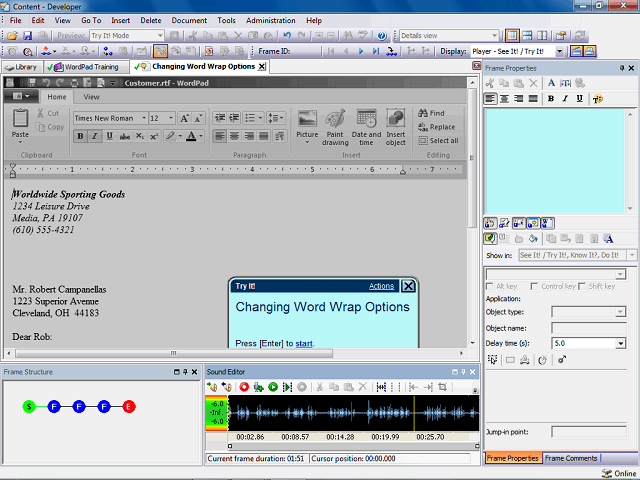The image size is (640, 480).
Task: Open the Preview mode 'Try It! Mode' dropdown
Action: (160, 36)
